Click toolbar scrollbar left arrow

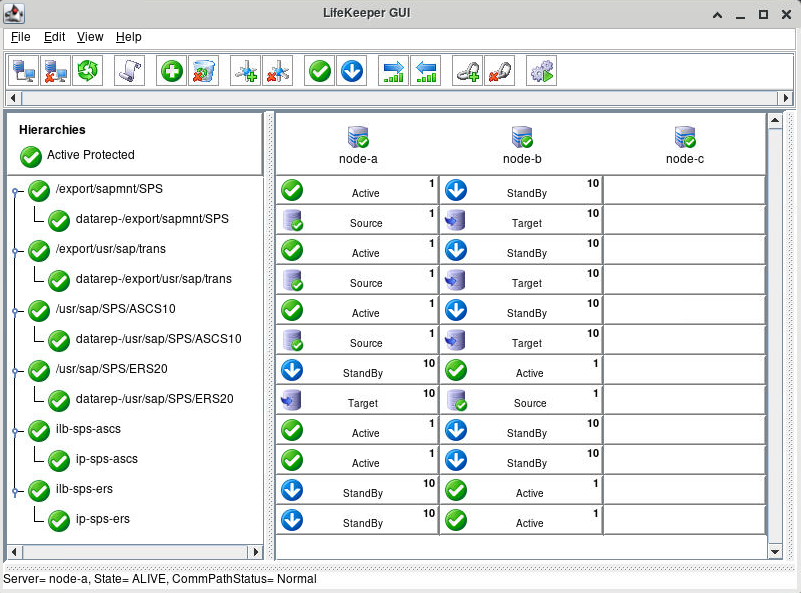(x=13, y=98)
